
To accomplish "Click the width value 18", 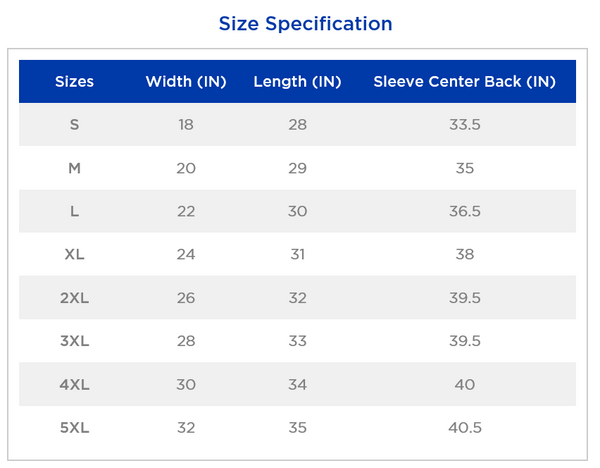I will [x=186, y=125].
